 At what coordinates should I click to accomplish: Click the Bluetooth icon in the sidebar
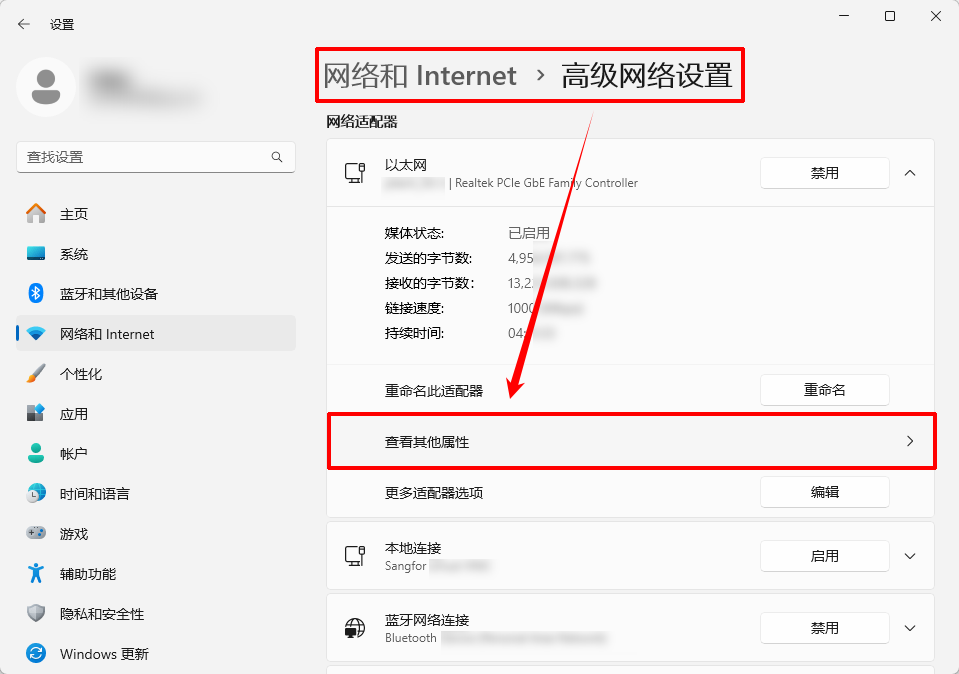click(x=36, y=294)
